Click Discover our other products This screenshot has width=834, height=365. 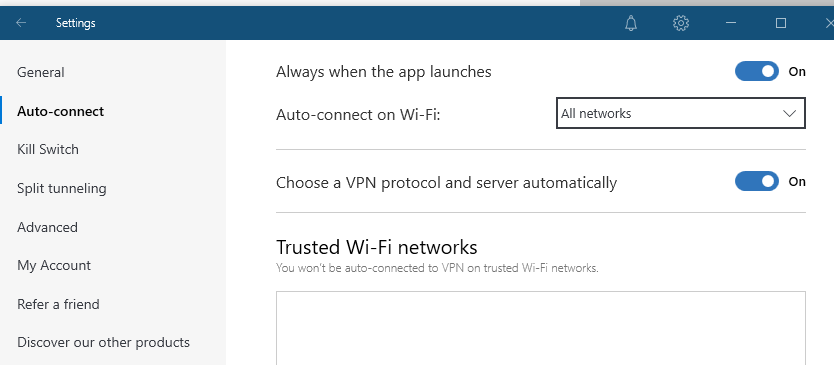pyautogui.click(x=103, y=342)
